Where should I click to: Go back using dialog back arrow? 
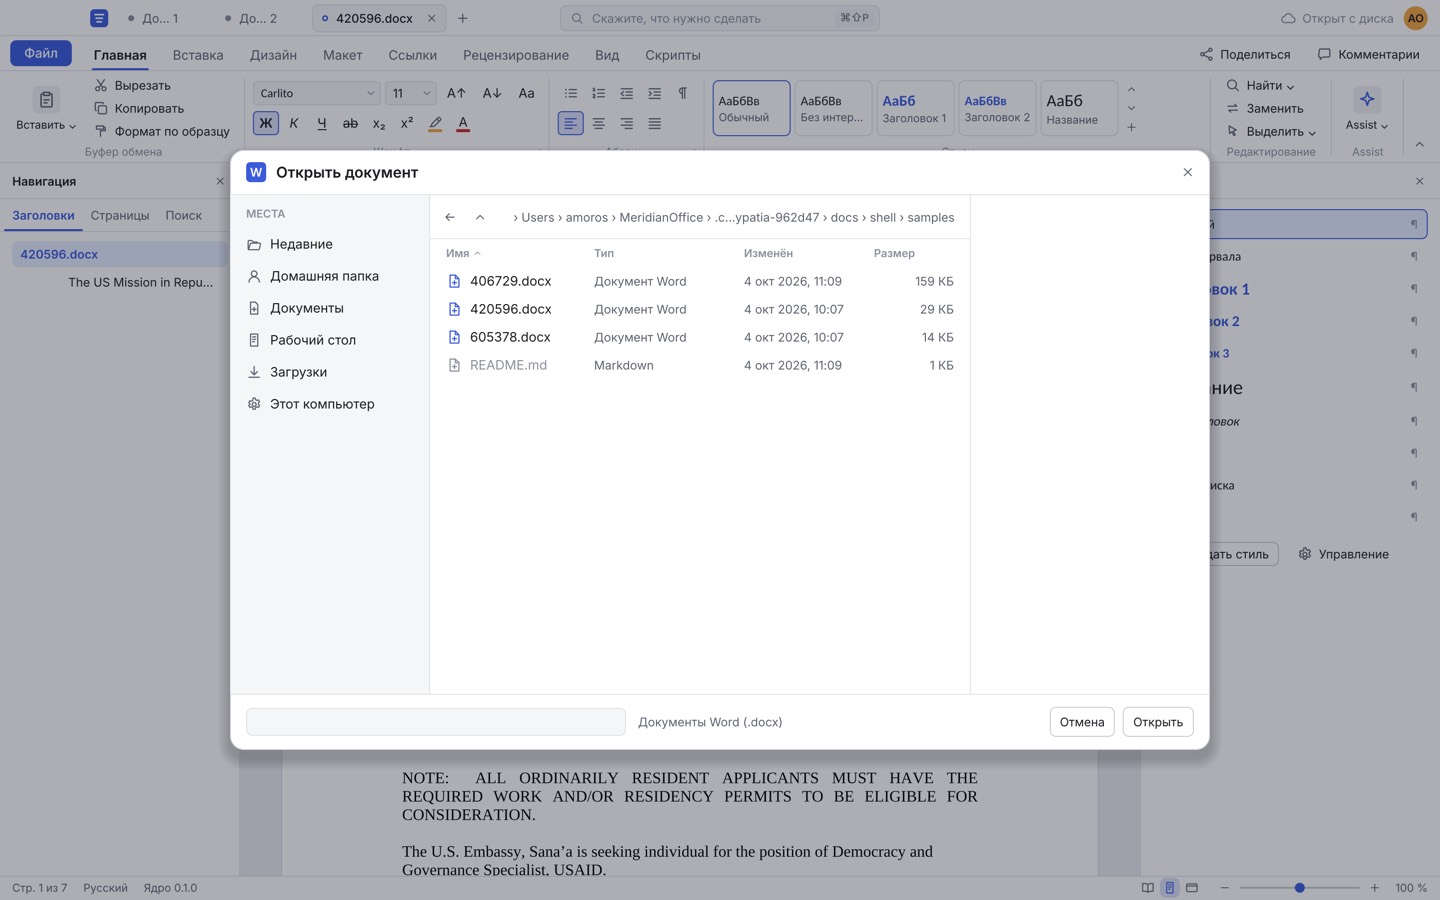coord(450,217)
